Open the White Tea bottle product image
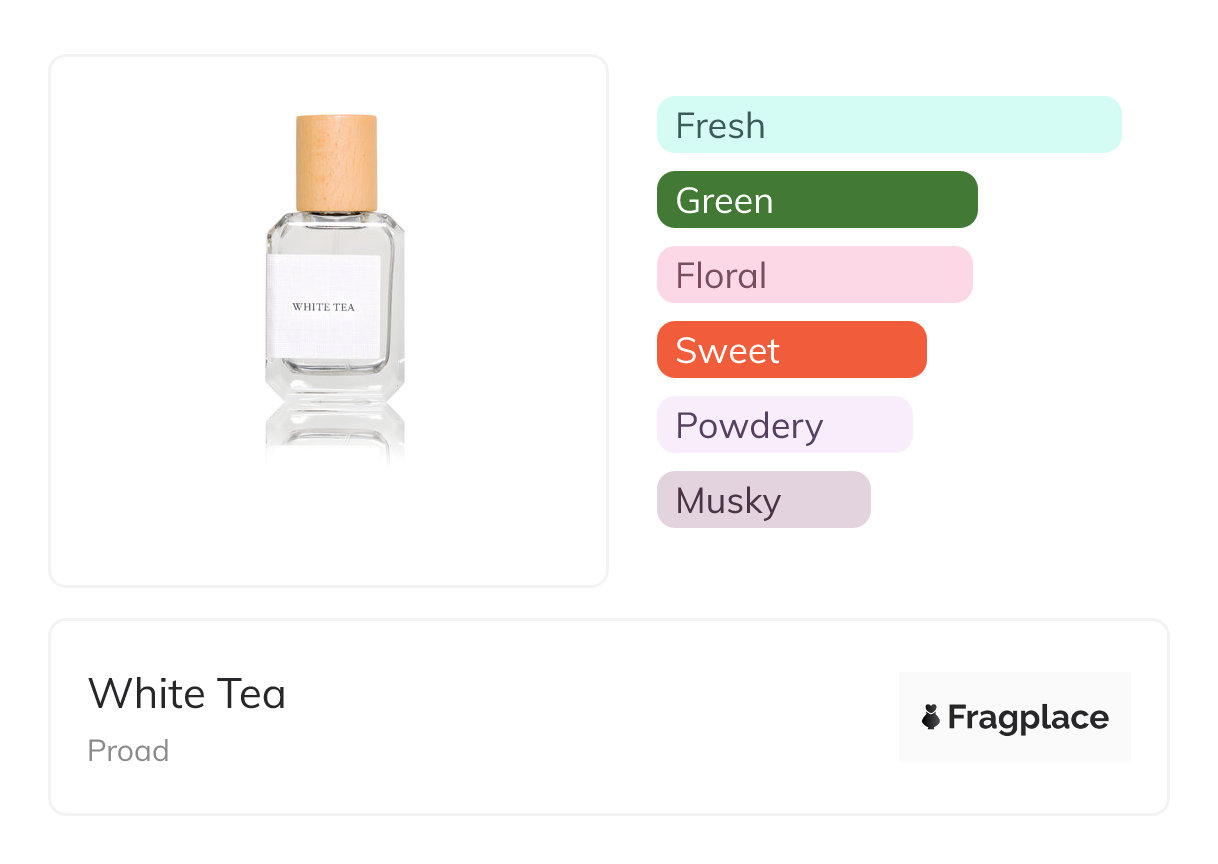Screen dimensions: 1218x864 click(334, 290)
